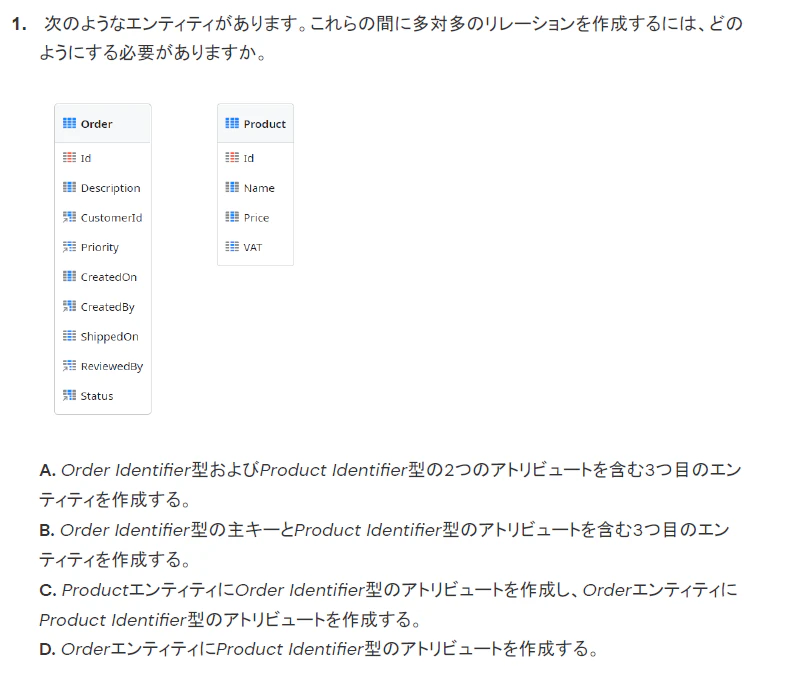Choose answer option C
The width and height of the screenshot is (805, 682).
pos(388,604)
